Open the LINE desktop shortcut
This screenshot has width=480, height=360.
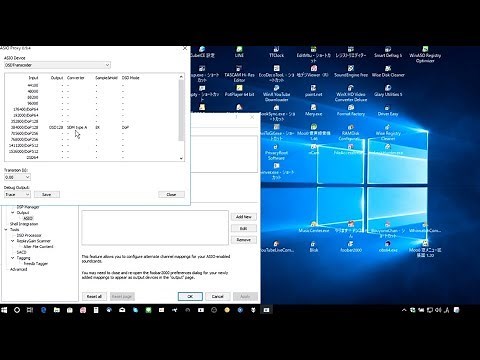click(239, 52)
